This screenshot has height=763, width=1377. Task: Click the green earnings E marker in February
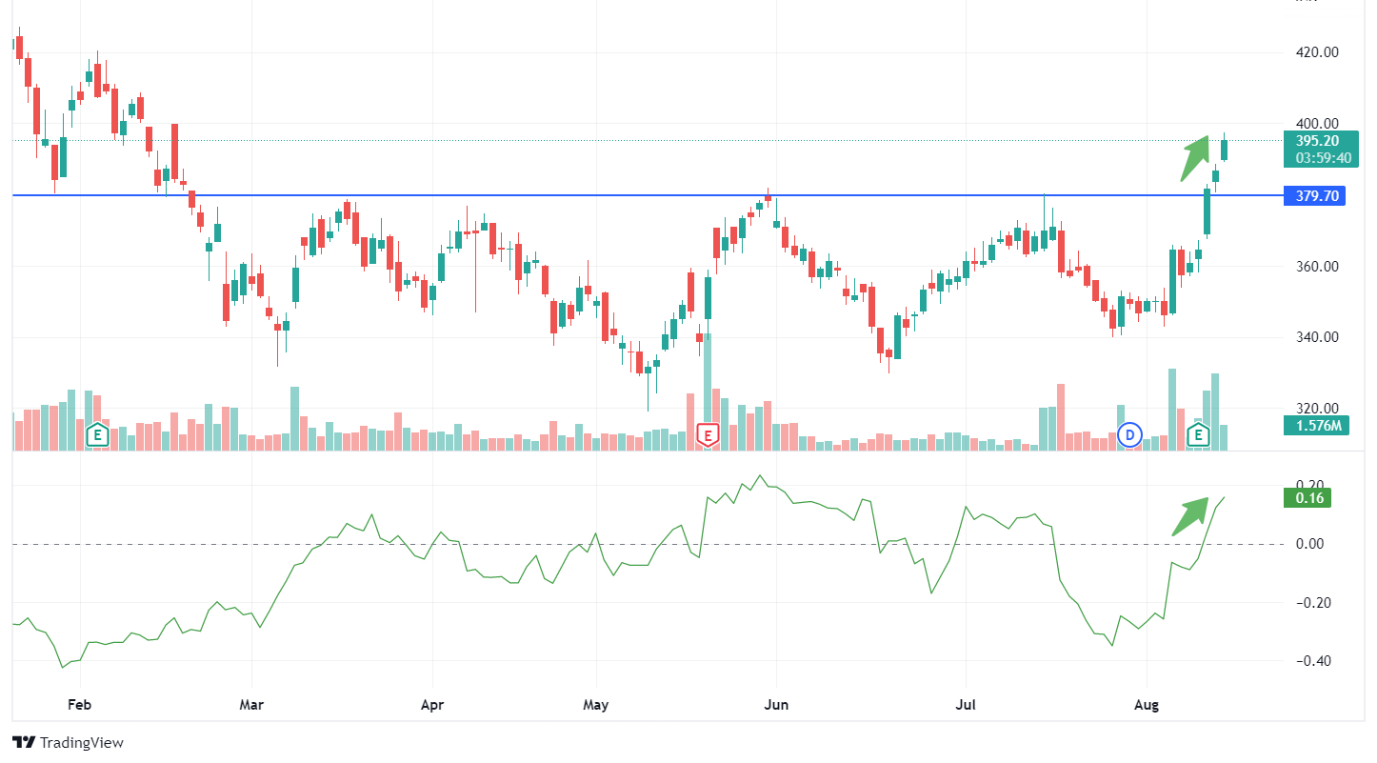[x=97, y=434]
